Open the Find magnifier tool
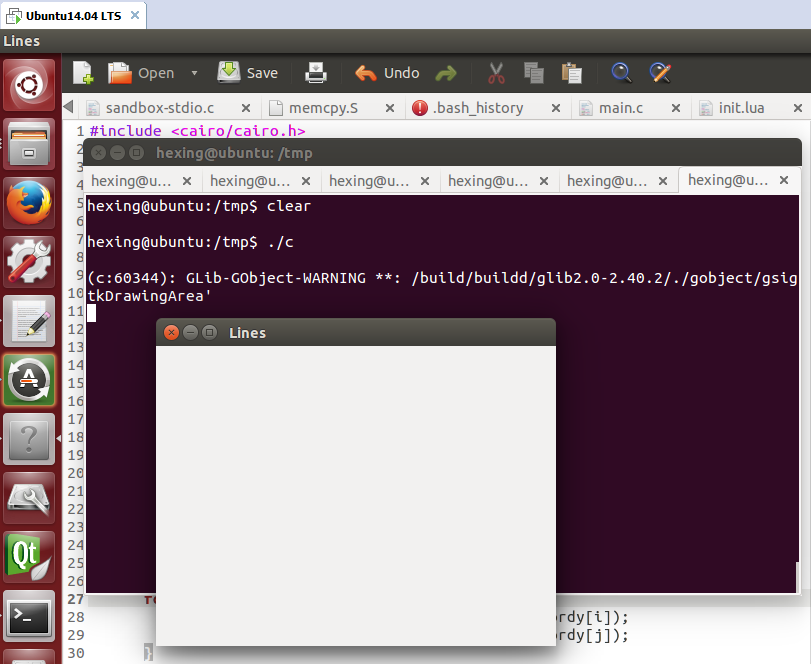This screenshot has width=811, height=664. 621,73
